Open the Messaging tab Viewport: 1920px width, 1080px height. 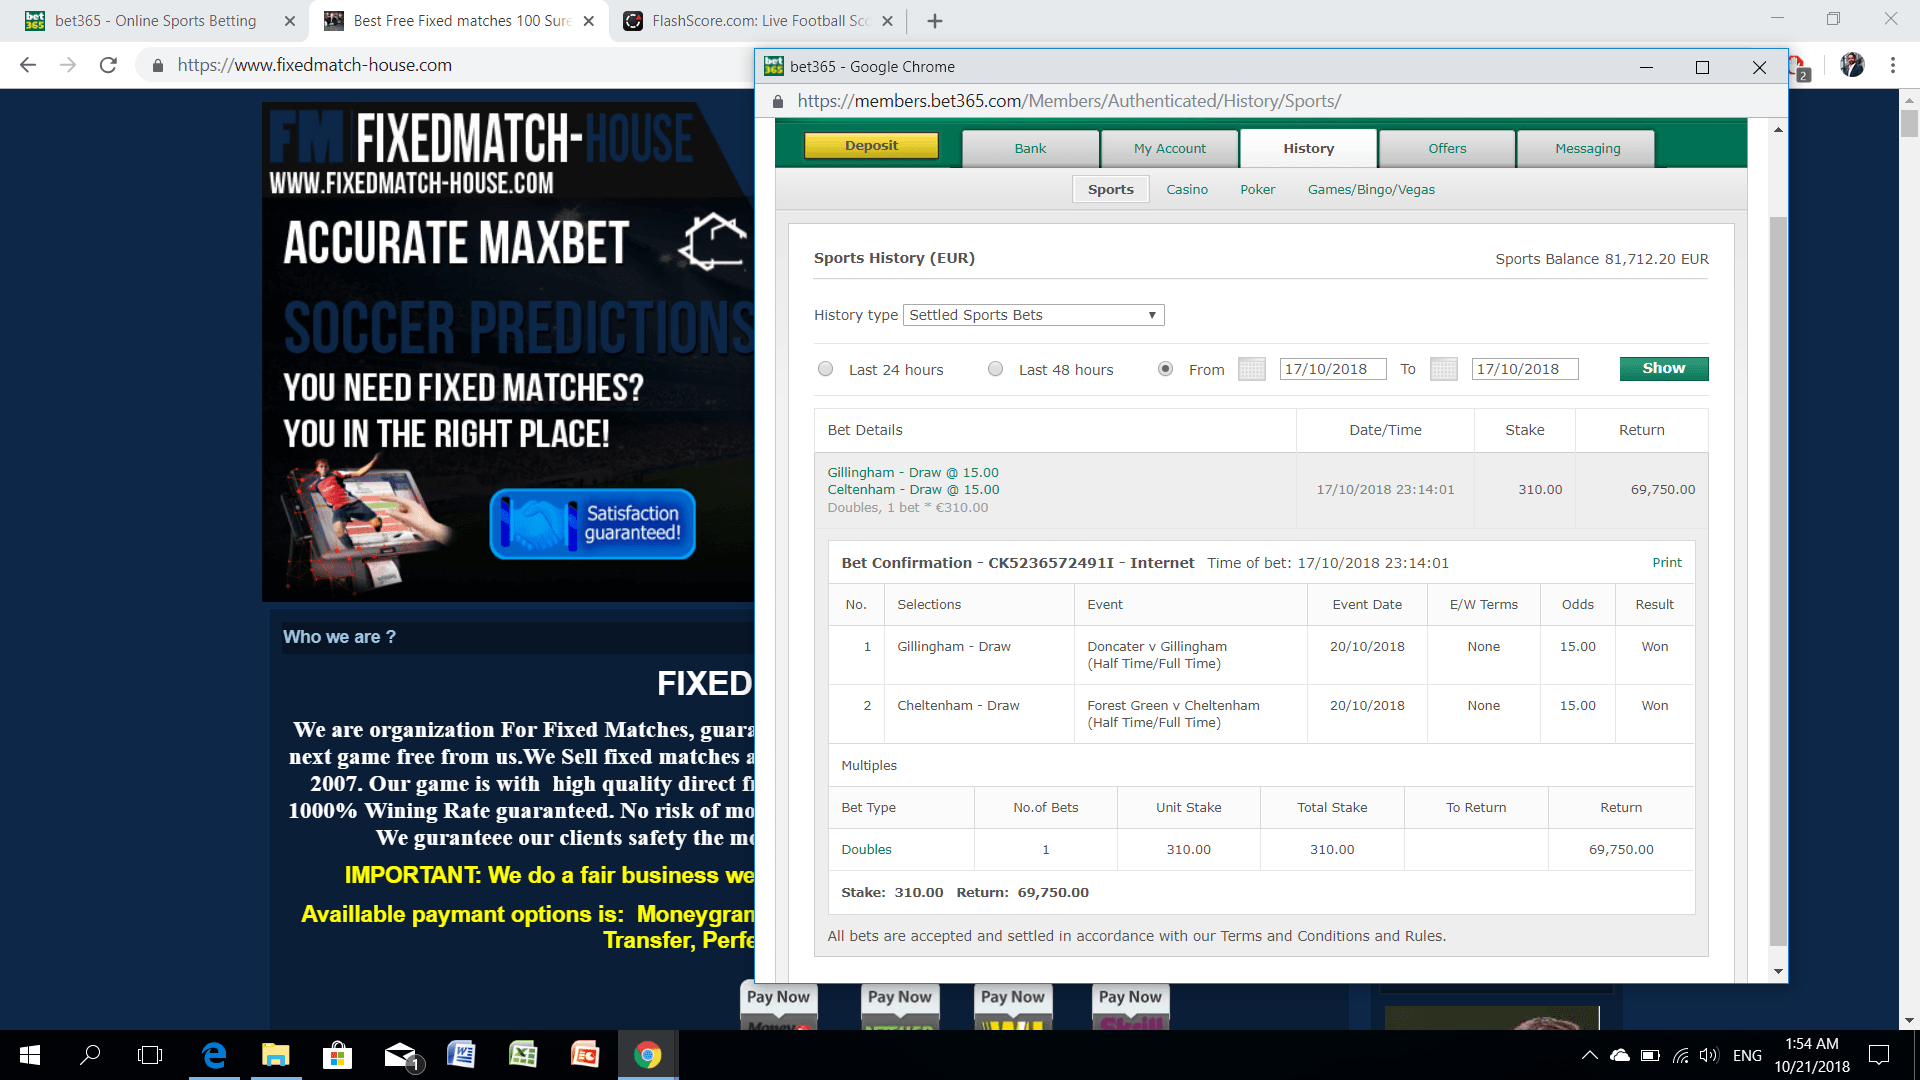pyautogui.click(x=1587, y=149)
